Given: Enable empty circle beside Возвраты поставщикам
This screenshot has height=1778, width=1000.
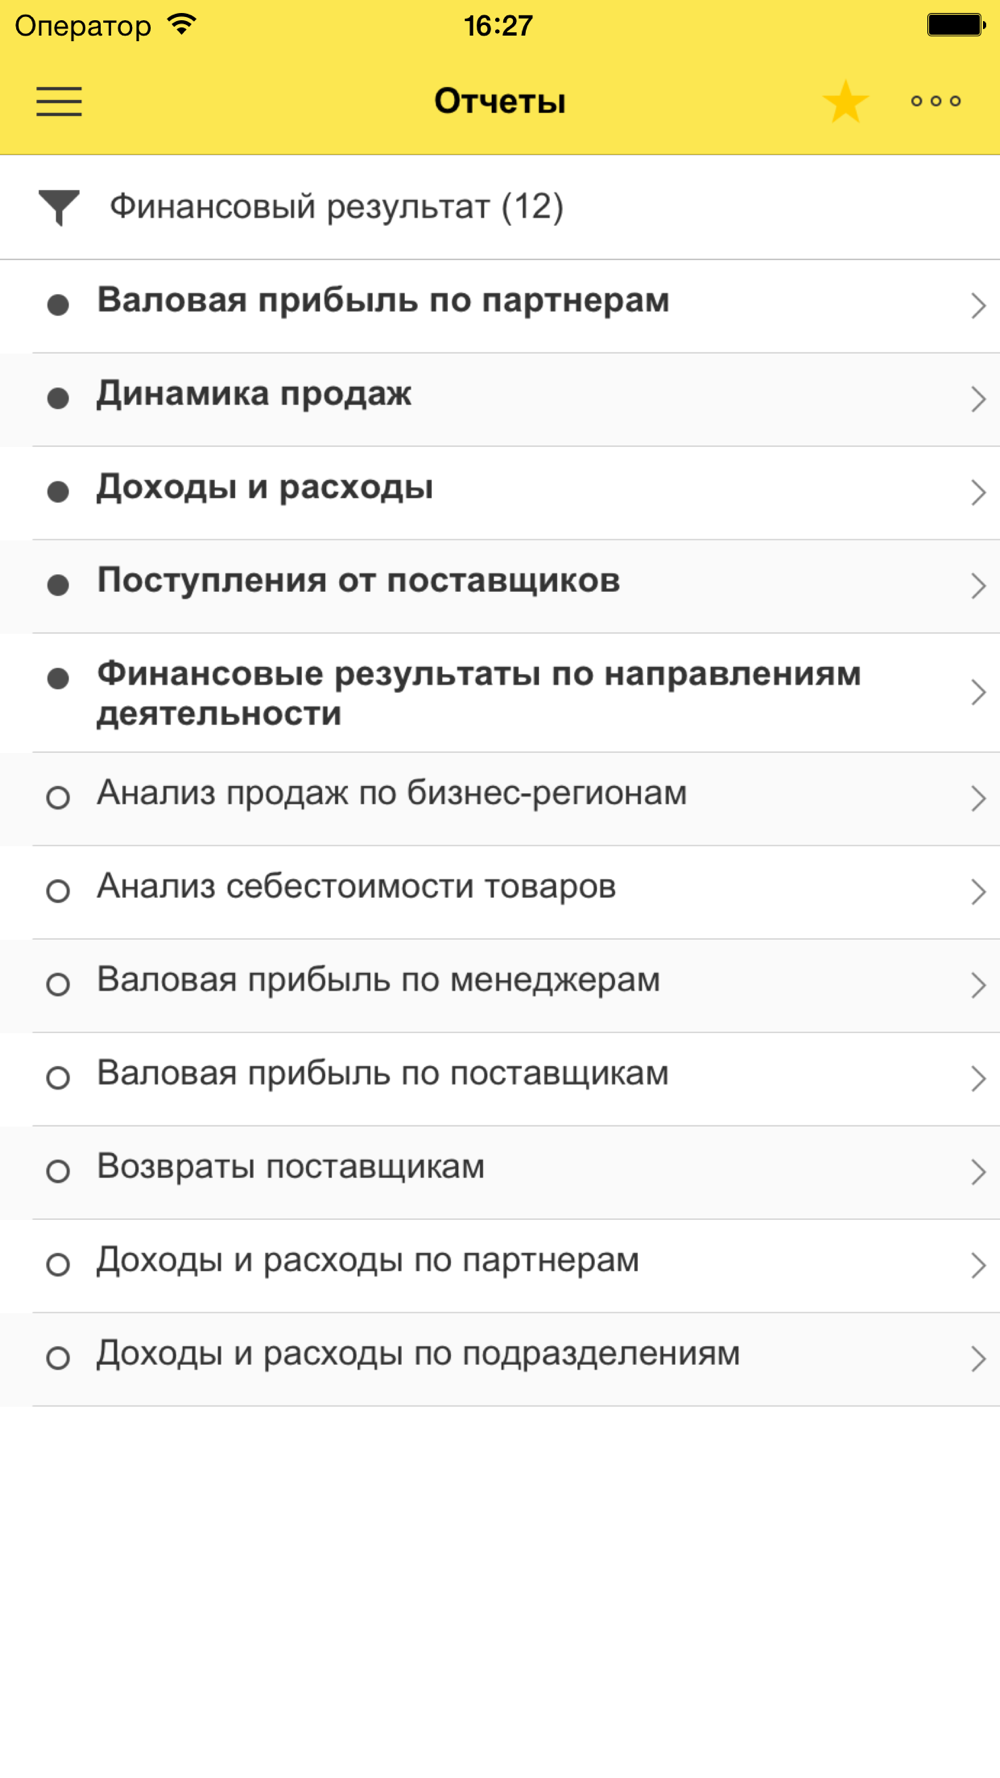Looking at the screenshot, I should tap(58, 1171).
